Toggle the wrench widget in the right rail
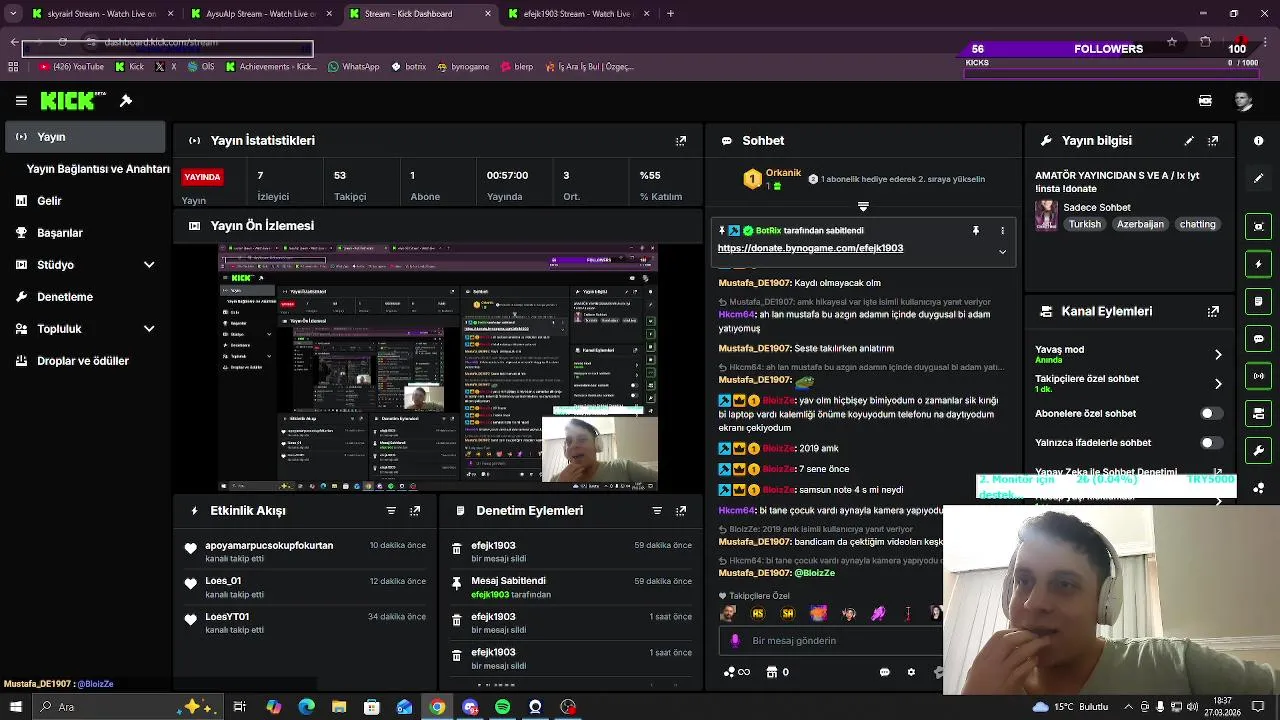Image resolution: width=1280 pixels, height=720 pixels. click(x=1259, y=451)
